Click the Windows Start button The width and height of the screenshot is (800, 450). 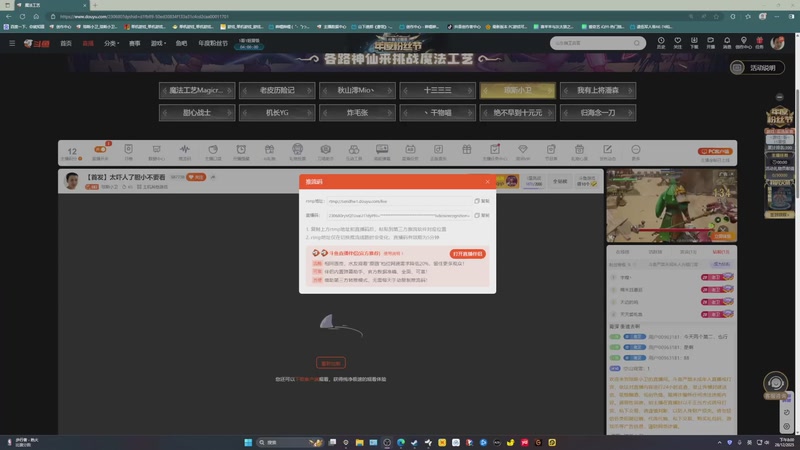tap(248, 442)
